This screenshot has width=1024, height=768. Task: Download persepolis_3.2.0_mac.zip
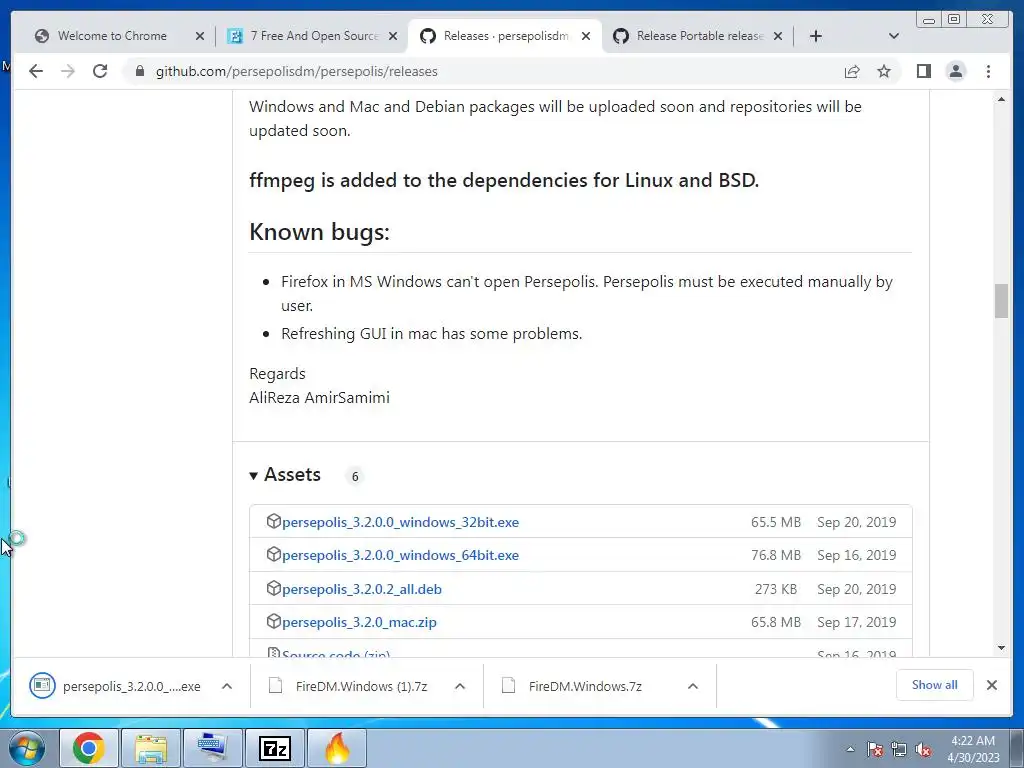[x=359, y=622]
